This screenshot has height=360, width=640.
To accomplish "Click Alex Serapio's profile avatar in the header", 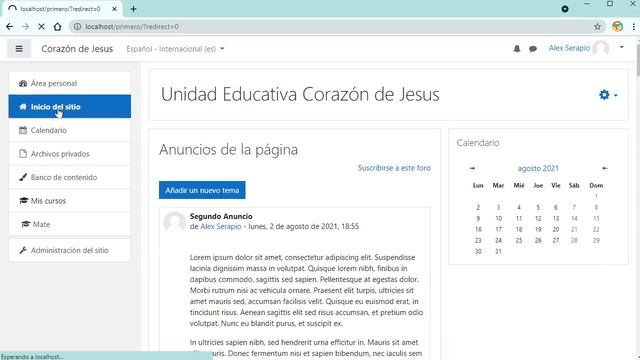I will (601, 48).
